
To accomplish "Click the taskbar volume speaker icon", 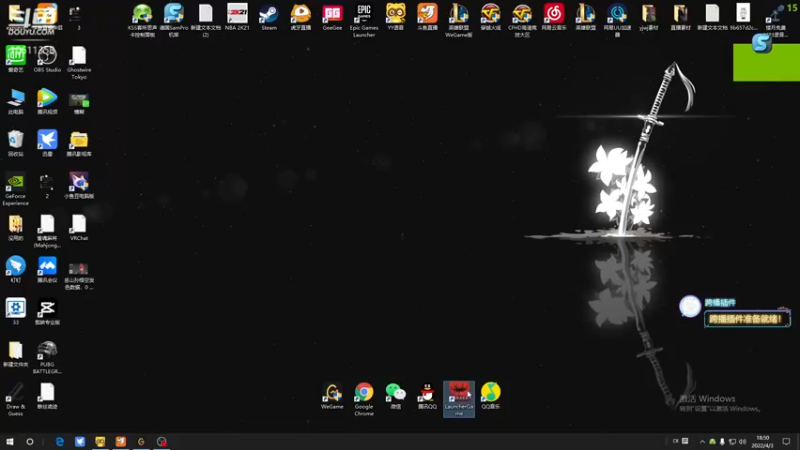I will [742, 441].
